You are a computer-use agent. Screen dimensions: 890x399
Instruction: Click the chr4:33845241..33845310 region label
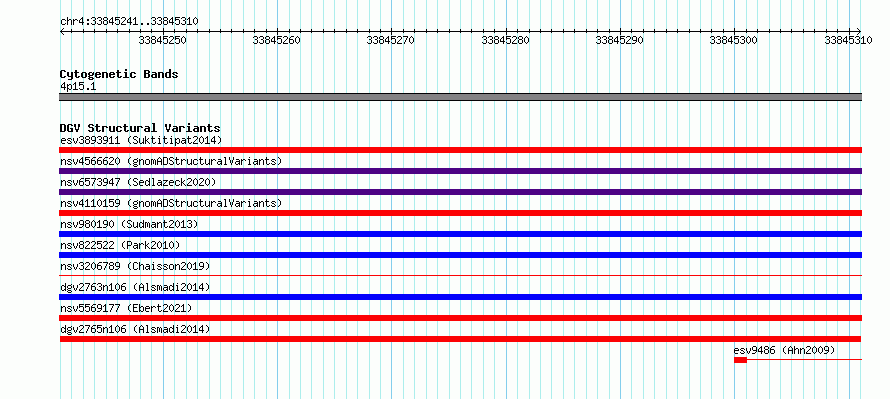[129, 21]
